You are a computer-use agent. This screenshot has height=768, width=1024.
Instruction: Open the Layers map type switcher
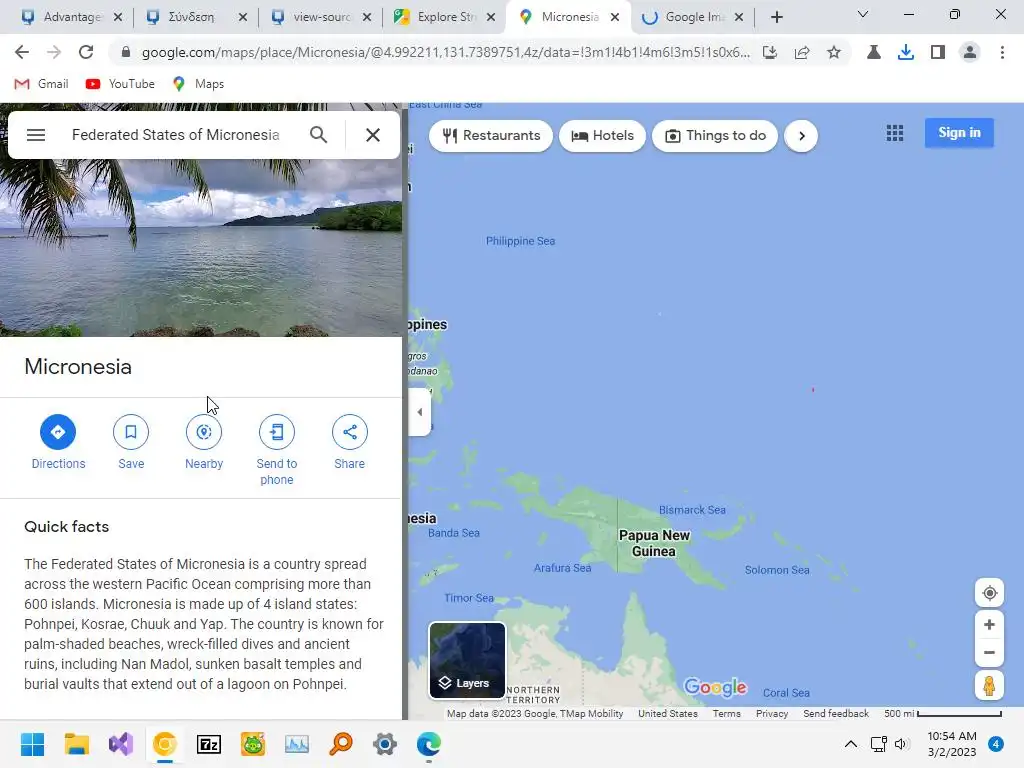467,660
